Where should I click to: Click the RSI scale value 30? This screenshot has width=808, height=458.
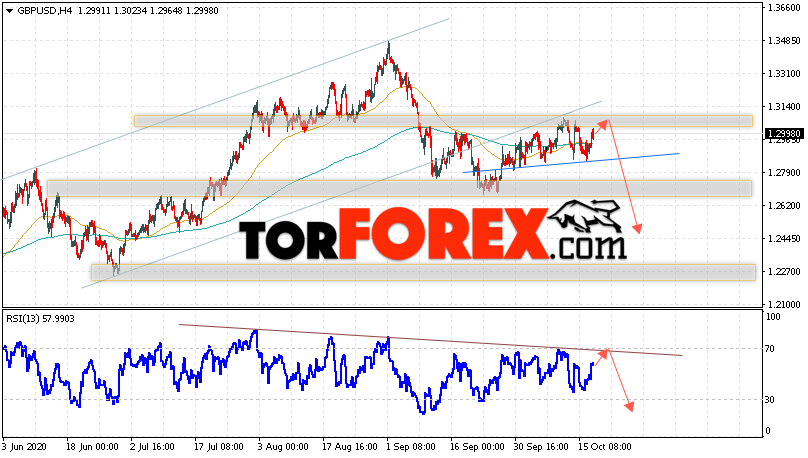770,399
